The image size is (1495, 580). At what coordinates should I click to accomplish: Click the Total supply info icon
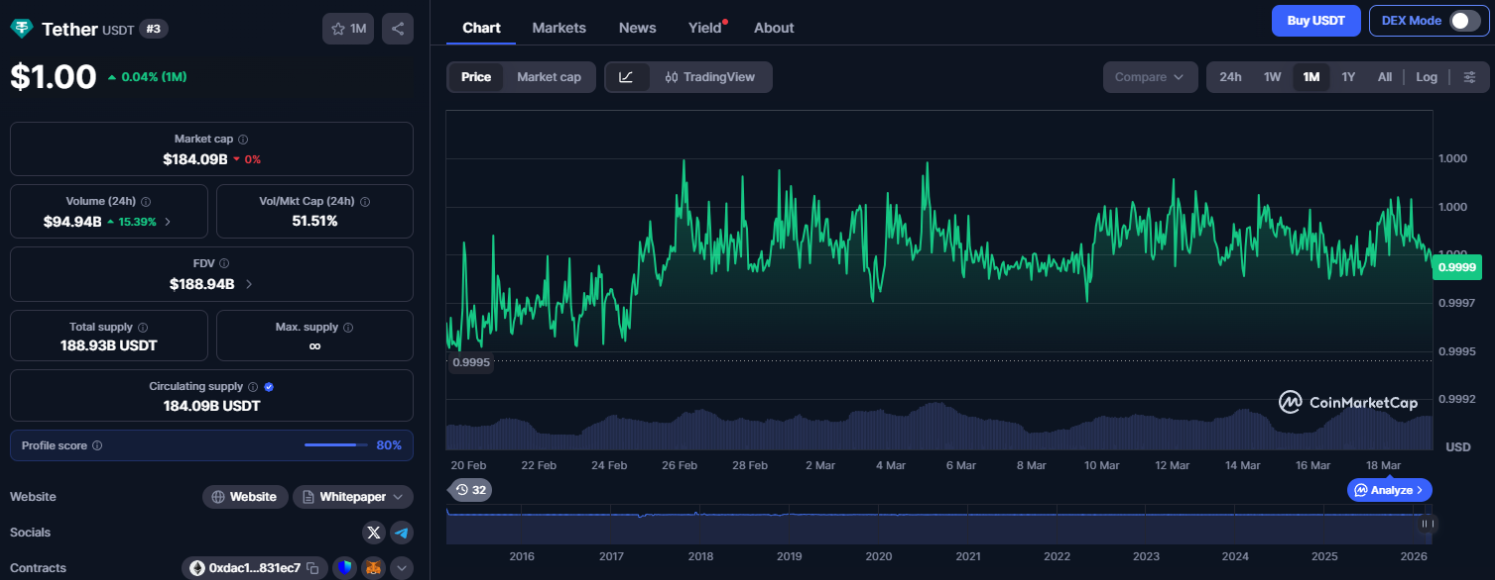click(x=143, y=328)
